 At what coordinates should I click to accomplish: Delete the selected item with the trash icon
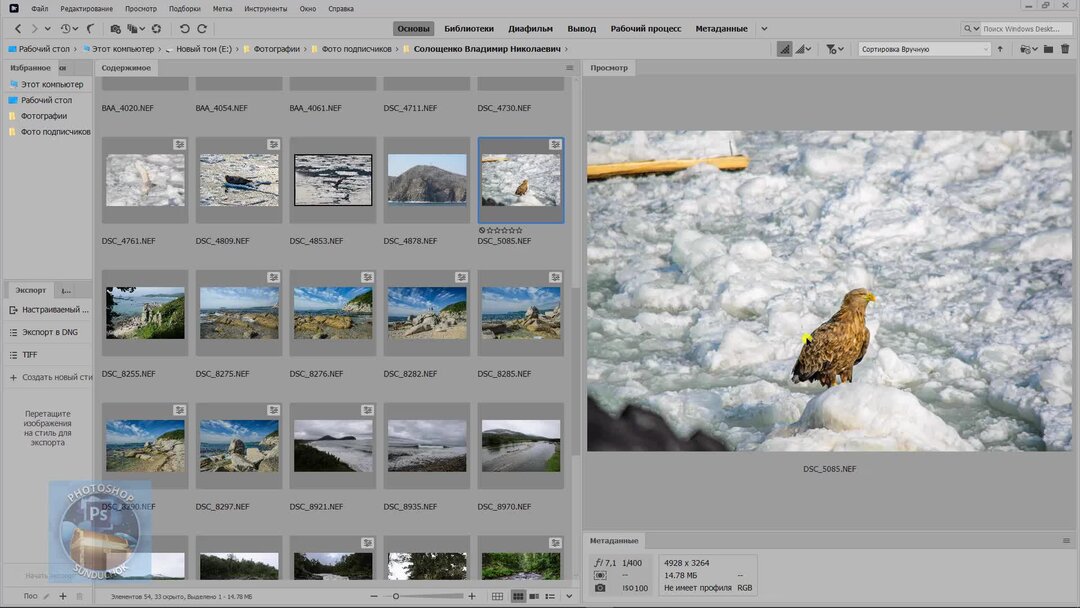tap(1065, 49)
